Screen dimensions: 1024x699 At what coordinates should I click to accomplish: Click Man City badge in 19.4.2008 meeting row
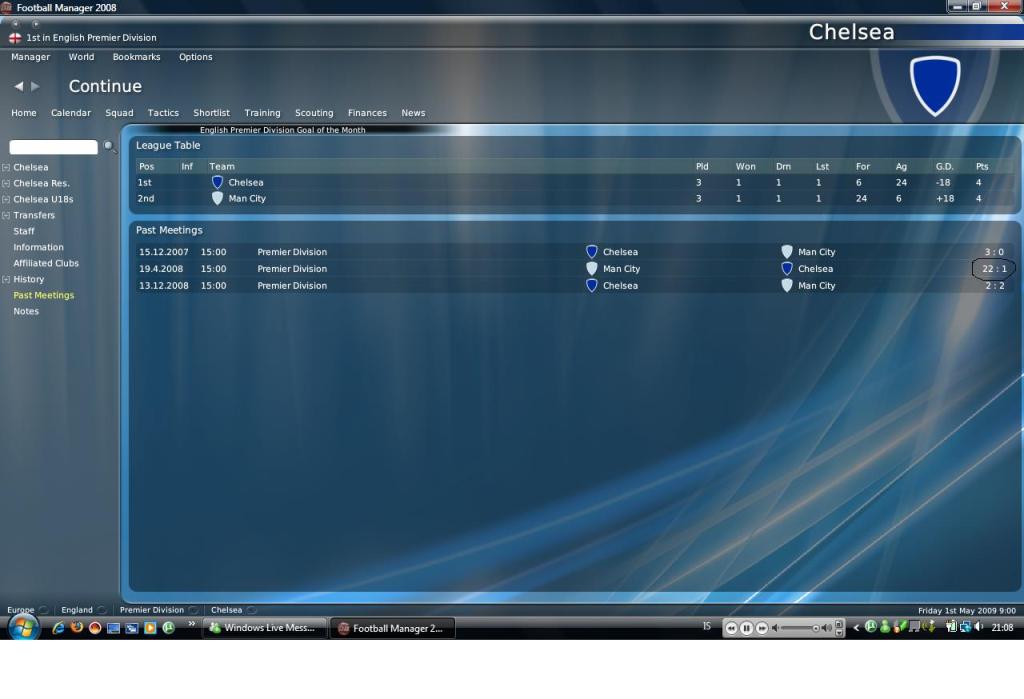point(592,268)
